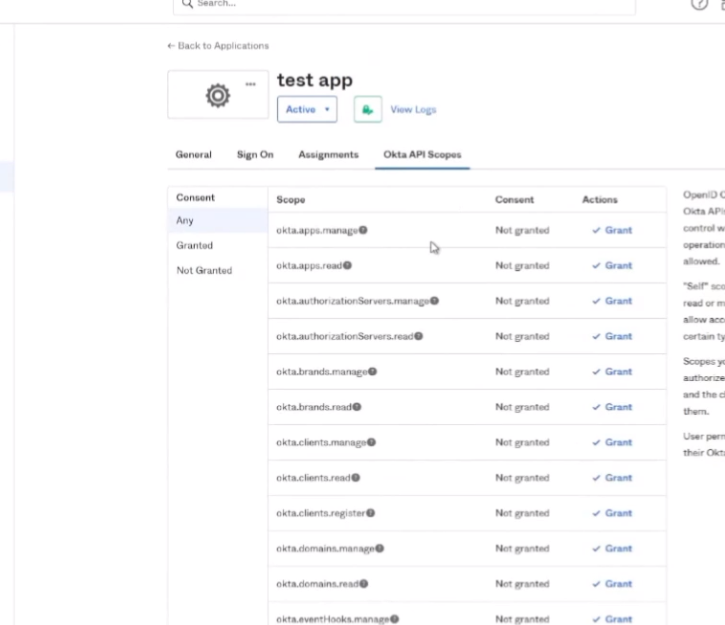Click the okta.brands.read scope name
This screenshot has width=725, height=625.
tap(314, 407)
